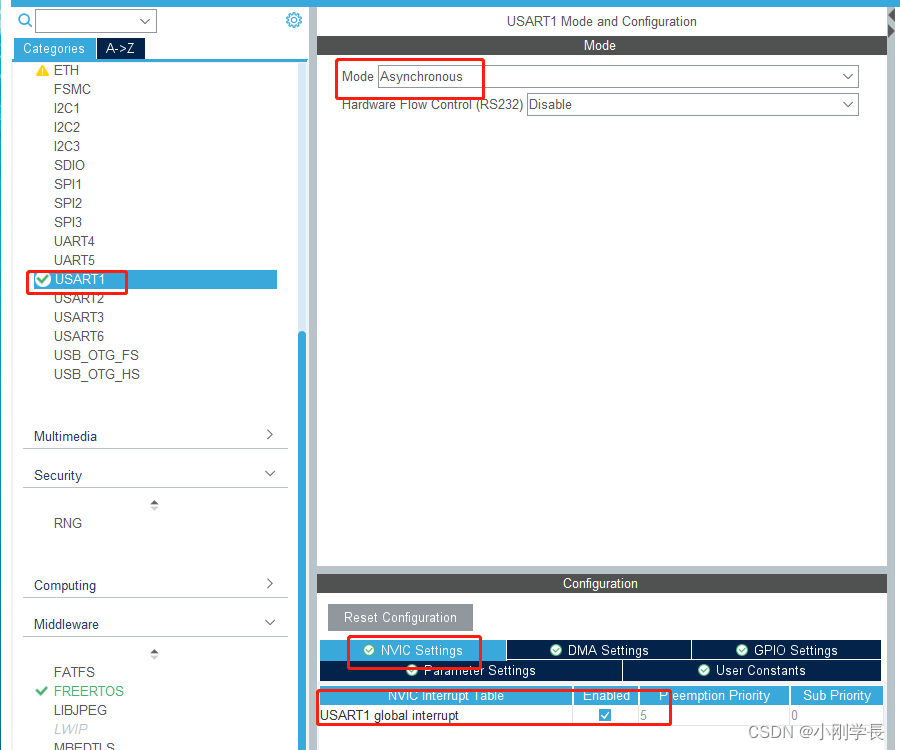
Task: Collapse the Security section
Action: click(268, 474)
